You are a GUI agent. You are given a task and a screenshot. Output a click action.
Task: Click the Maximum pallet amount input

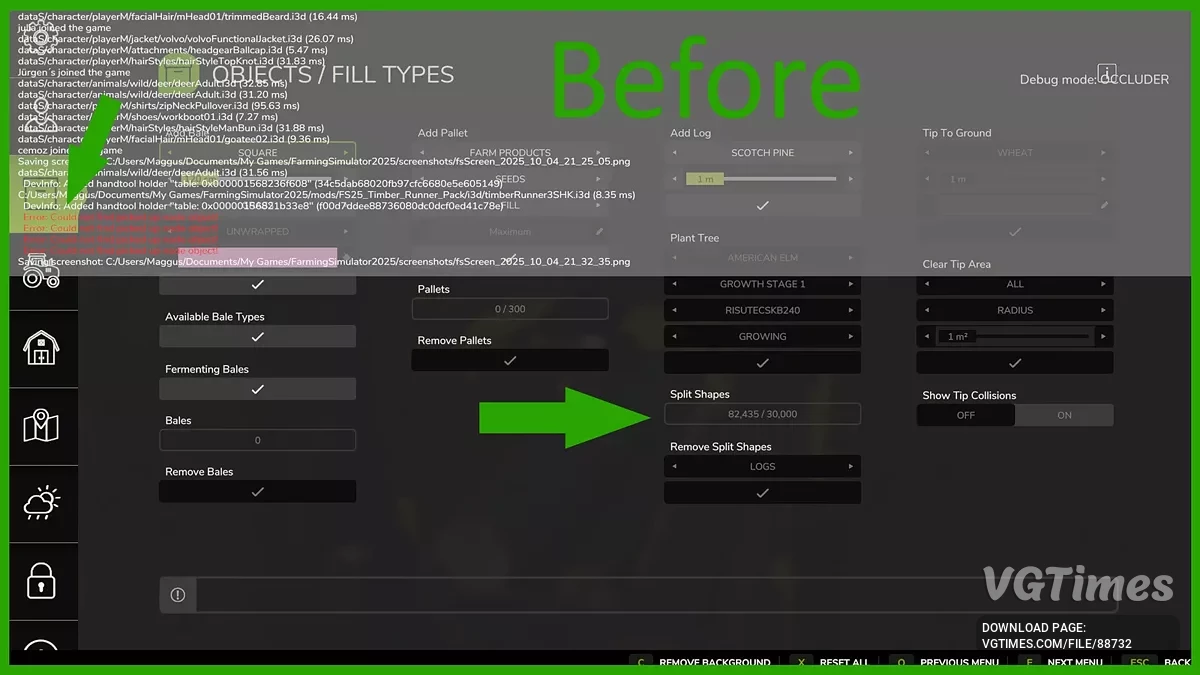tap(510, 232)
